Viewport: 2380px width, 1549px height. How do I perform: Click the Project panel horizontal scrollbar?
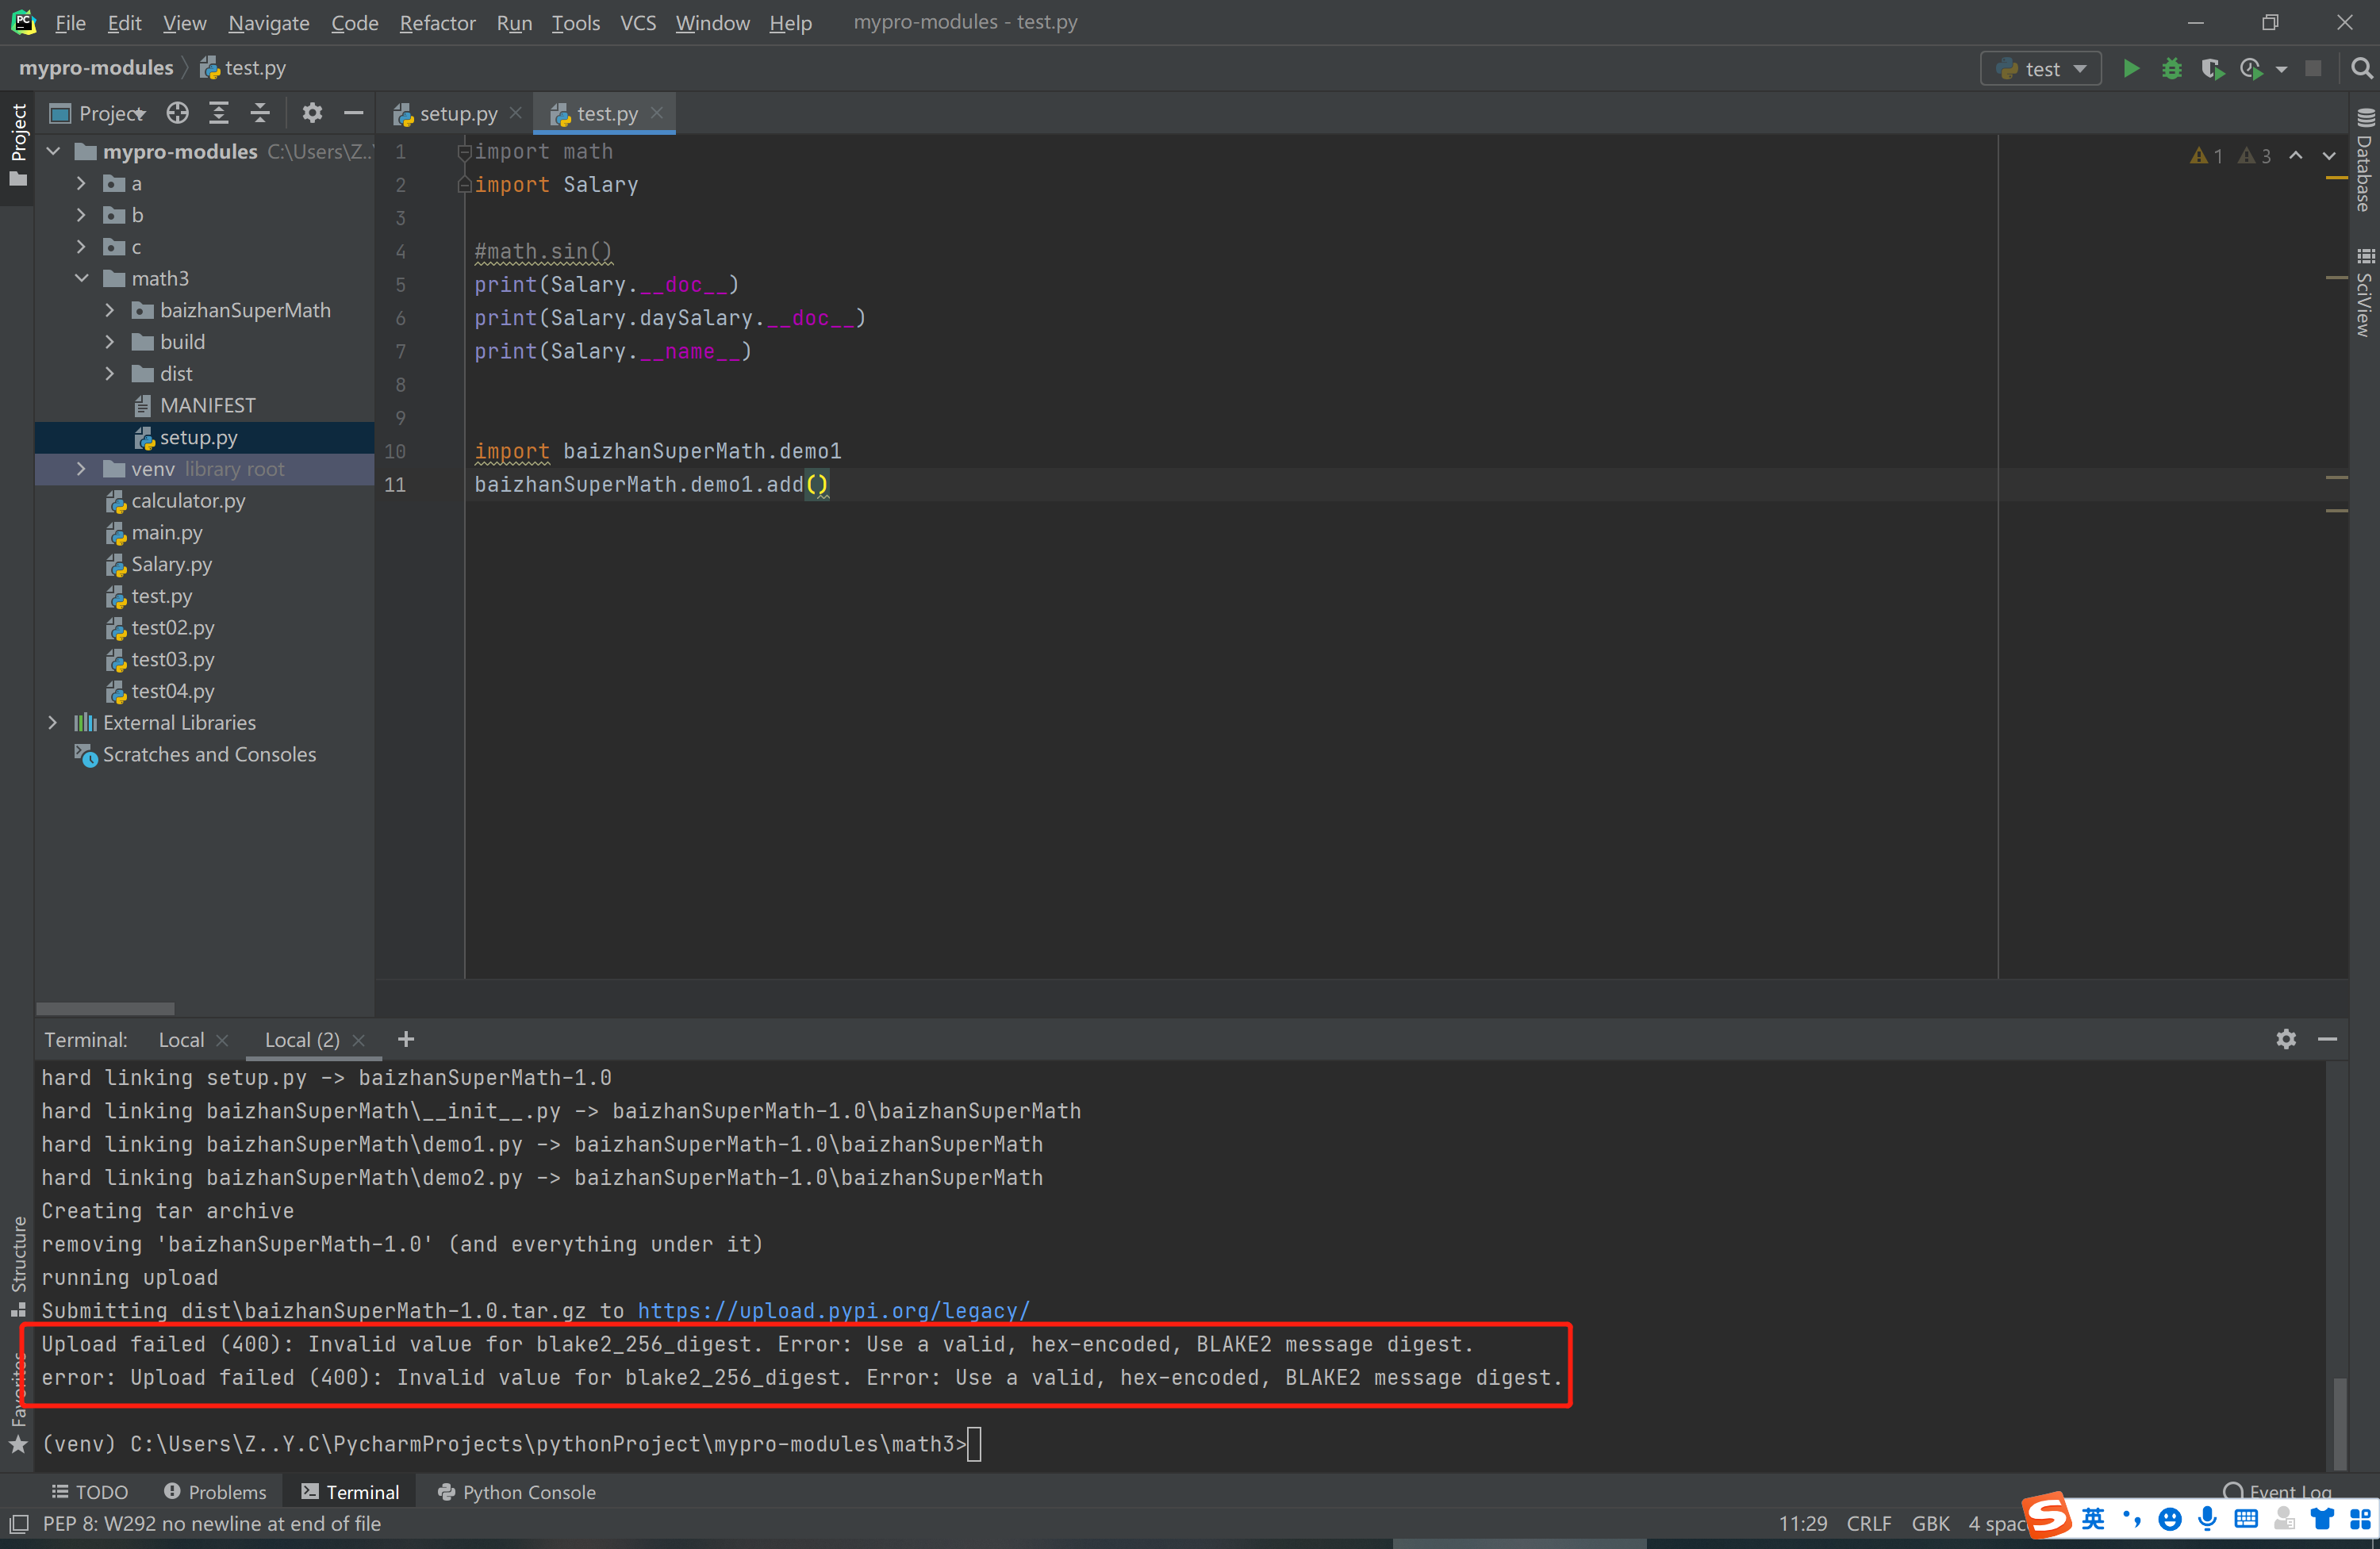pyautogui.click(x=104, y=1008)
